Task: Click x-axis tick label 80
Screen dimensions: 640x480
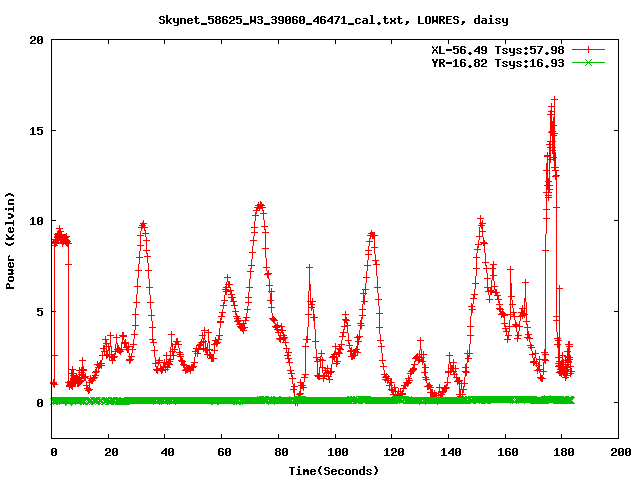Action: pyautogui.click(x=281, y=452)
